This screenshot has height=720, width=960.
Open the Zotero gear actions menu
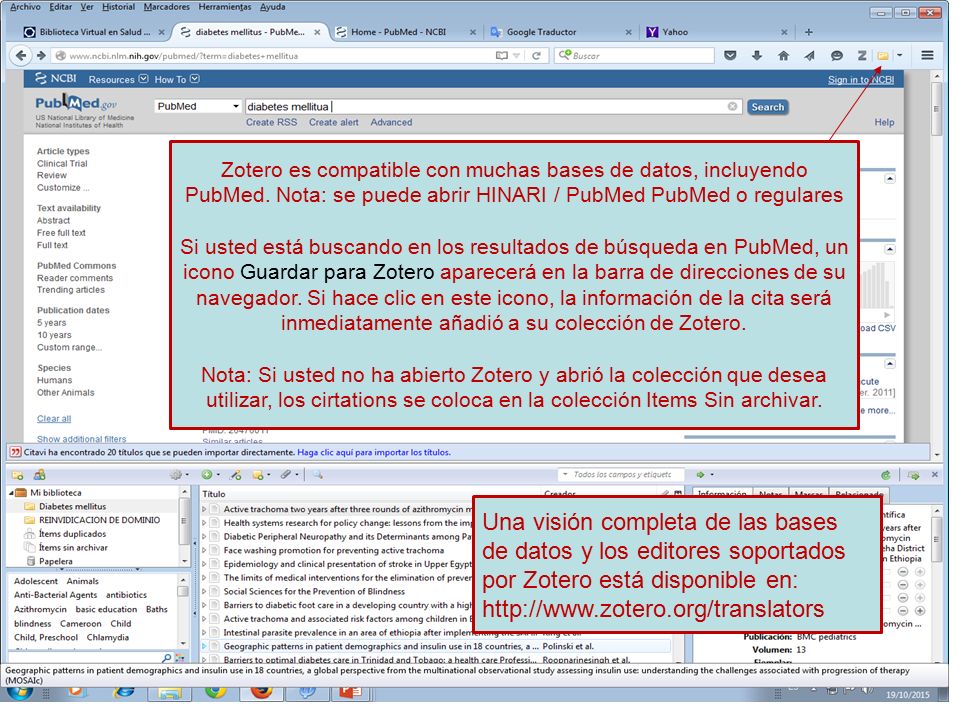pyautogui.click(x=179, y=475)
